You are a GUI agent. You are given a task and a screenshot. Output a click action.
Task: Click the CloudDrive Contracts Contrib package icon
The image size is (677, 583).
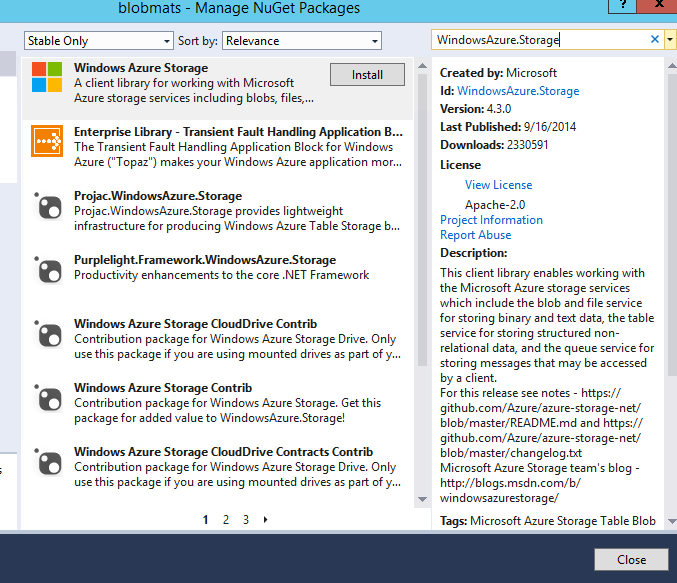(47, 462)
